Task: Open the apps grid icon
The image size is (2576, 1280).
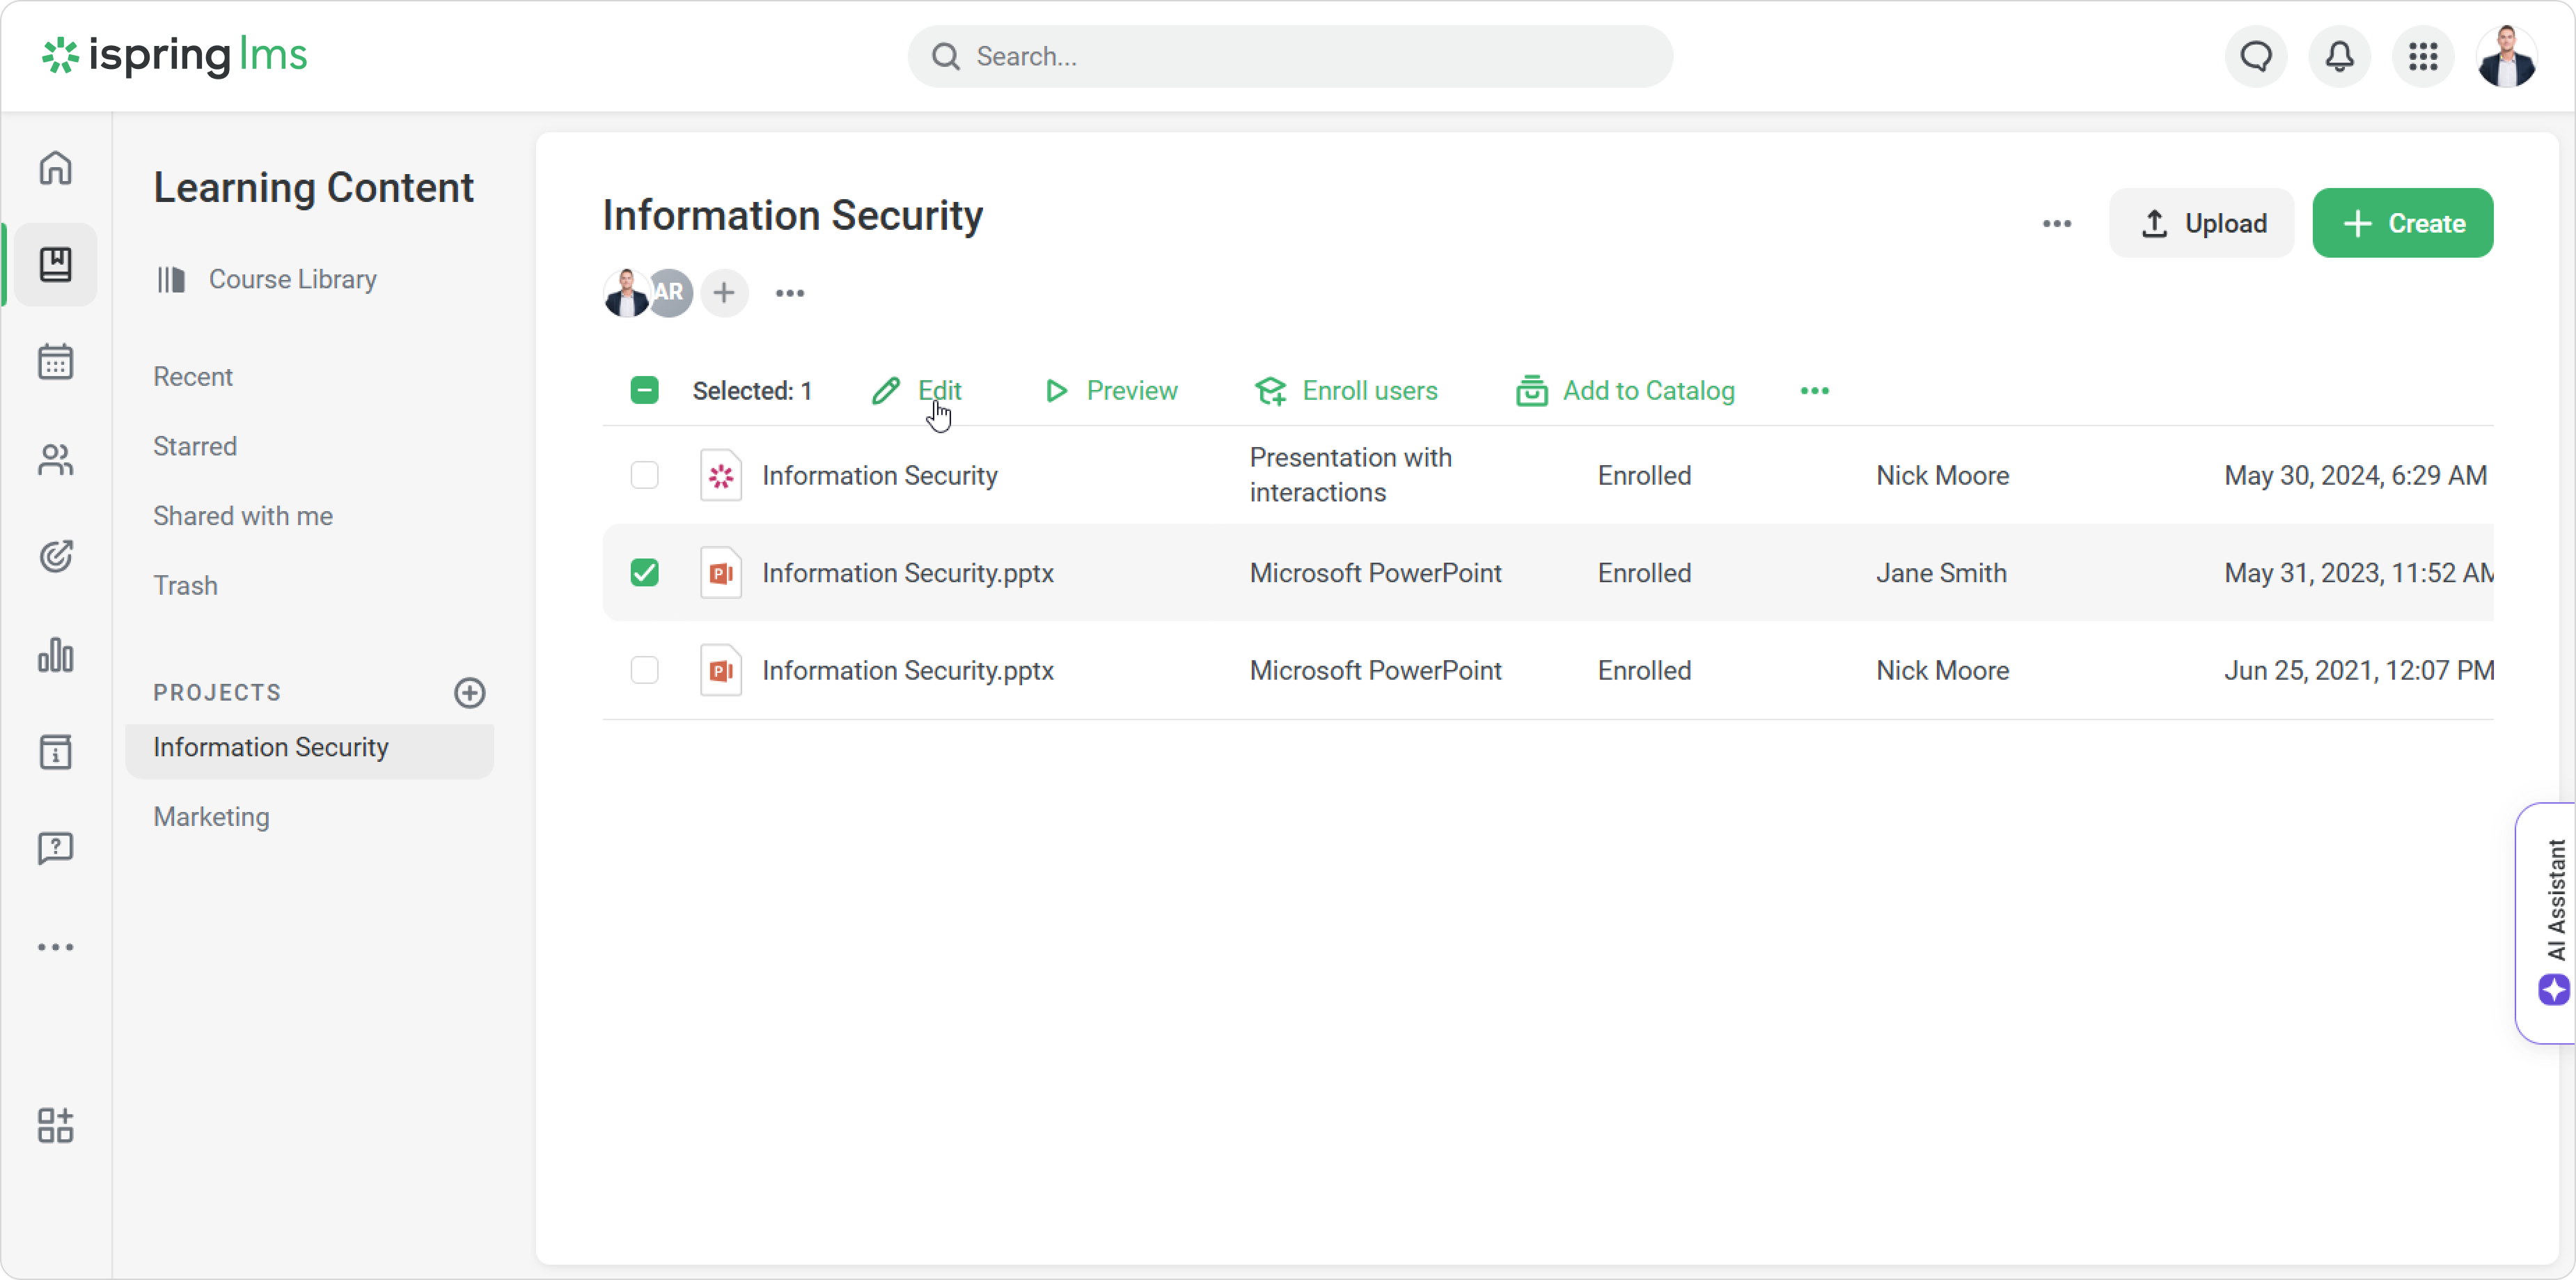Action: (2423, 57)
